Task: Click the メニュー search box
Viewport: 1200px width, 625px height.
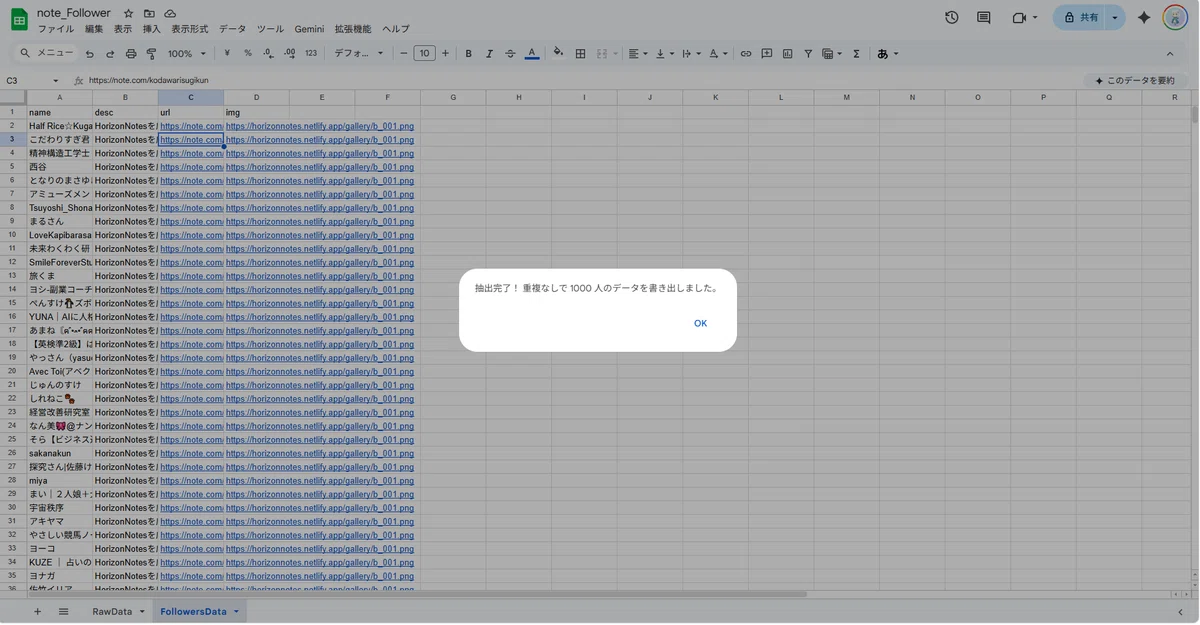Action: point(46,53)
